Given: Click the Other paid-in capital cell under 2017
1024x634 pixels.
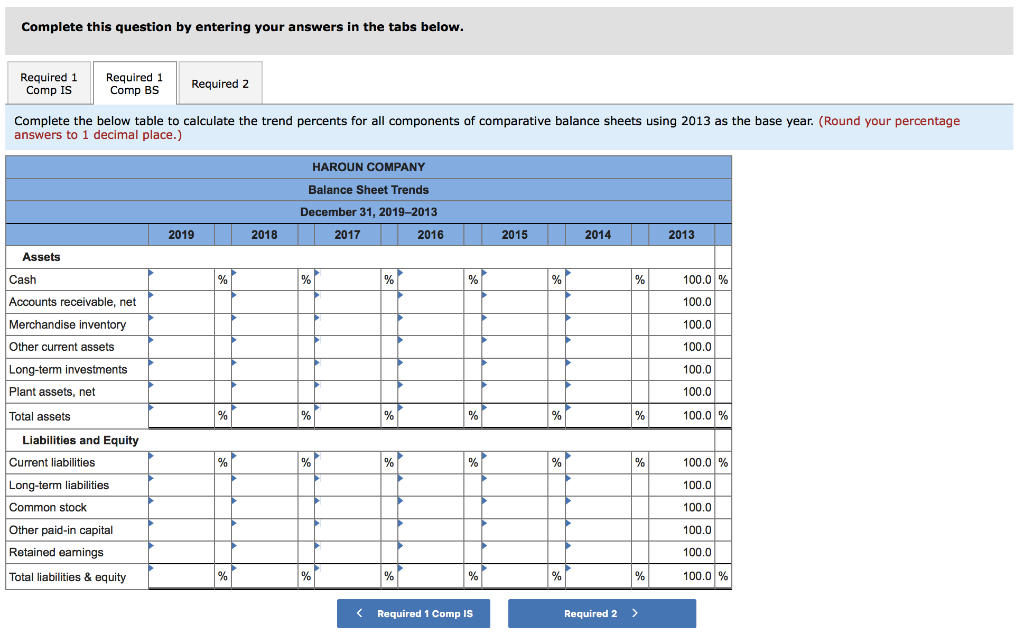Looking at the screenshot, I should tap(347, 529).
